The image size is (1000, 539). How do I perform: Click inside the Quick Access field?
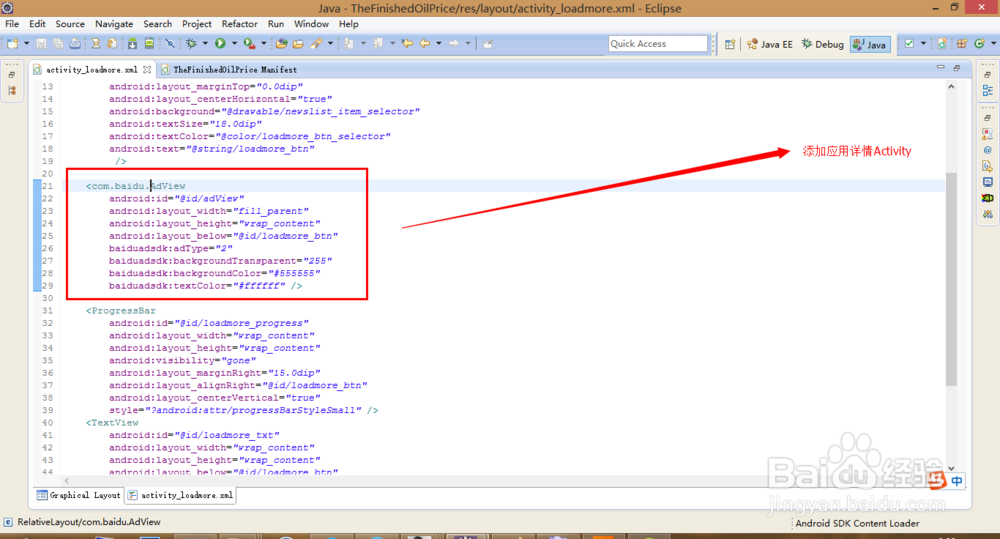coord(658,43)
